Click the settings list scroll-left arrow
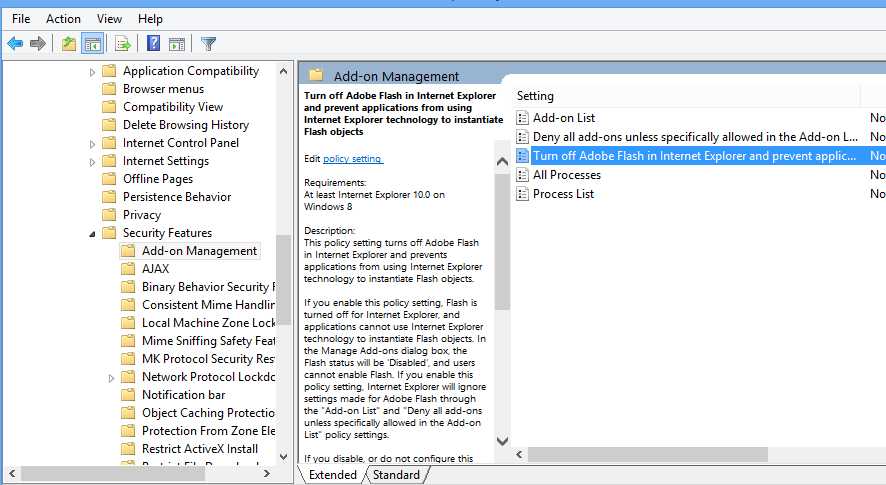 coord(519,454)
